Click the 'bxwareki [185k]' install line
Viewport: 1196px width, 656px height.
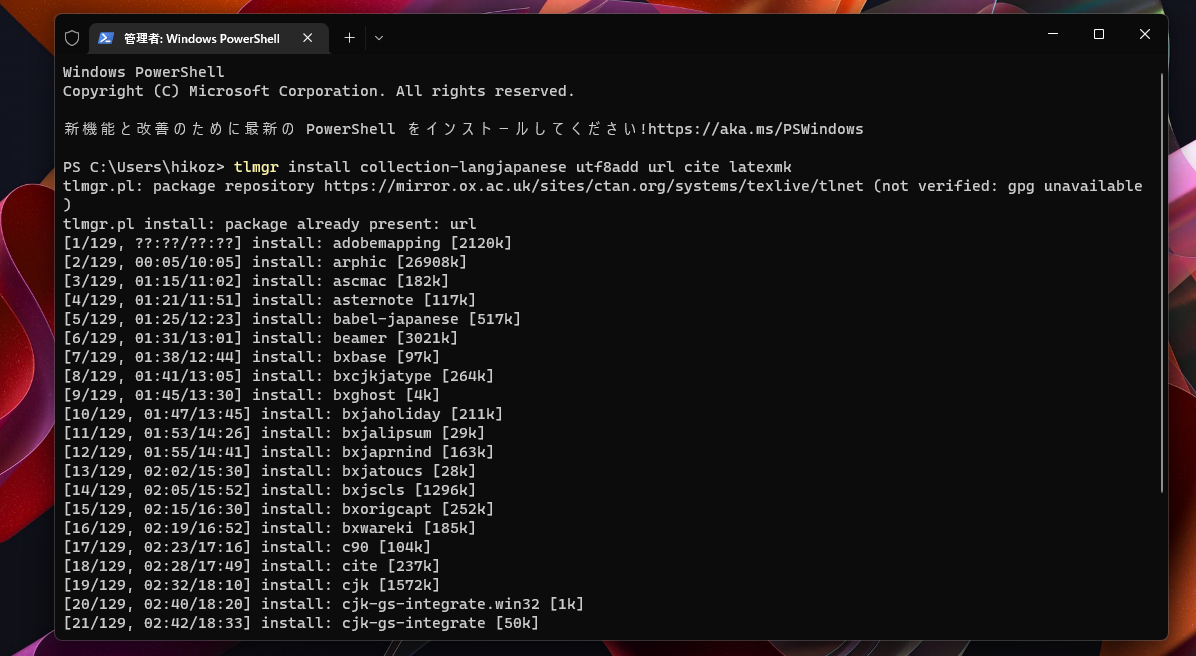269,529
